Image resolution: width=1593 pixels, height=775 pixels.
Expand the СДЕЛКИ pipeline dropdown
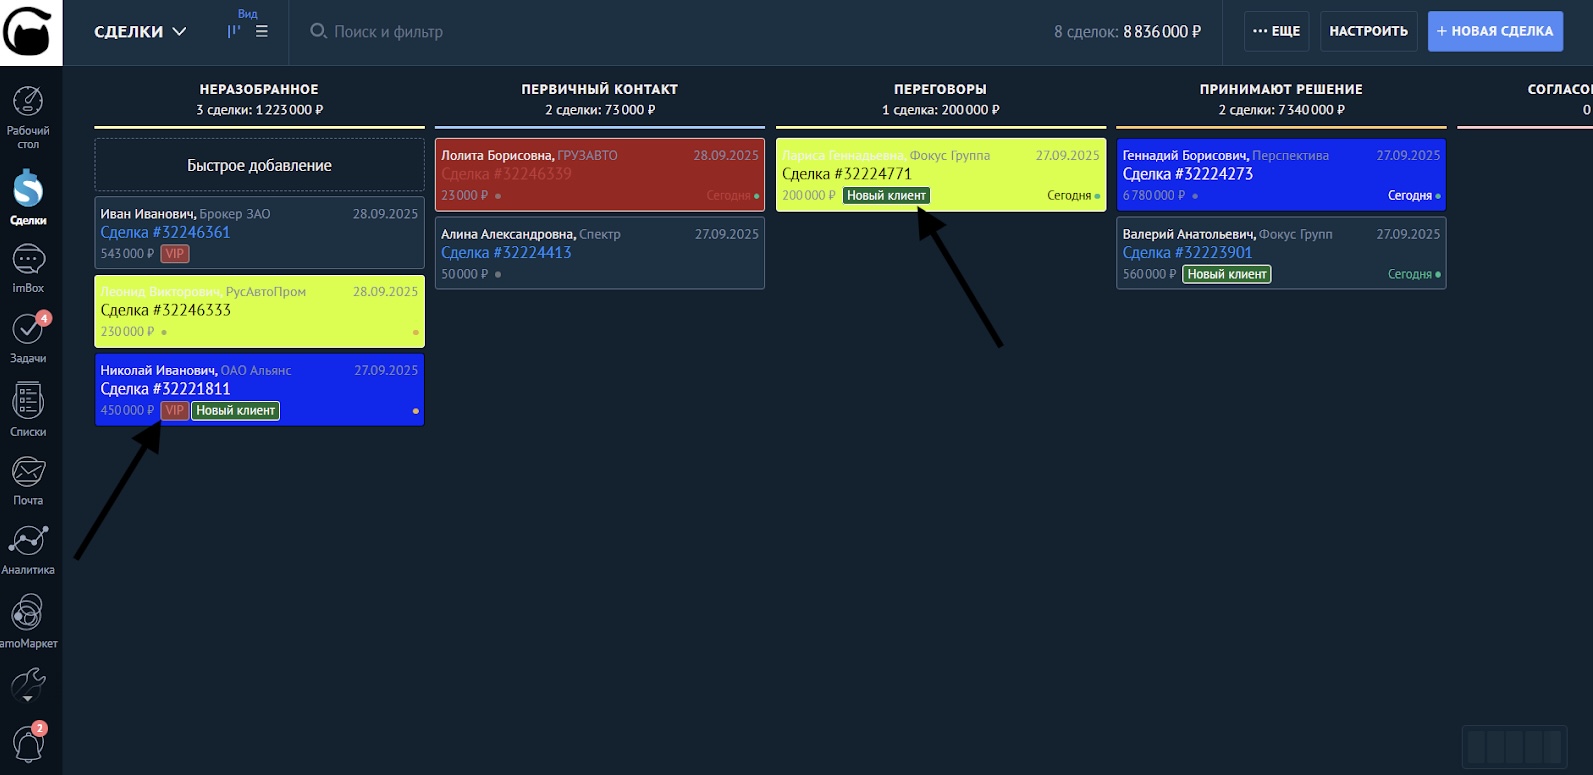tap(140, 31)
